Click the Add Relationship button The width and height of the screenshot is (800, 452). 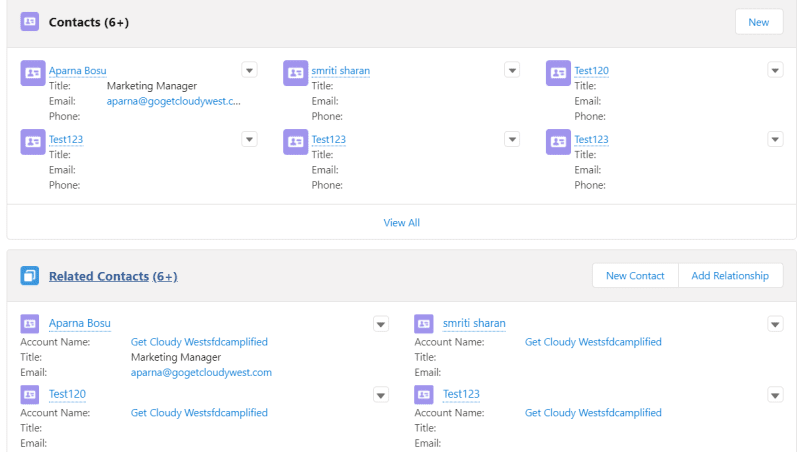pos(730,275)
